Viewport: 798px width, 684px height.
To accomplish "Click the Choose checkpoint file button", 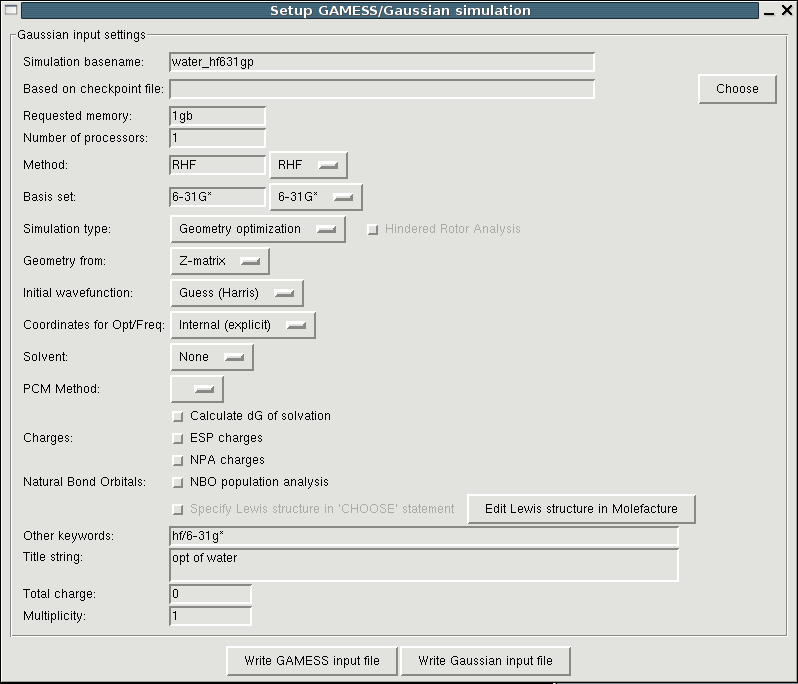I will [737, 89].
